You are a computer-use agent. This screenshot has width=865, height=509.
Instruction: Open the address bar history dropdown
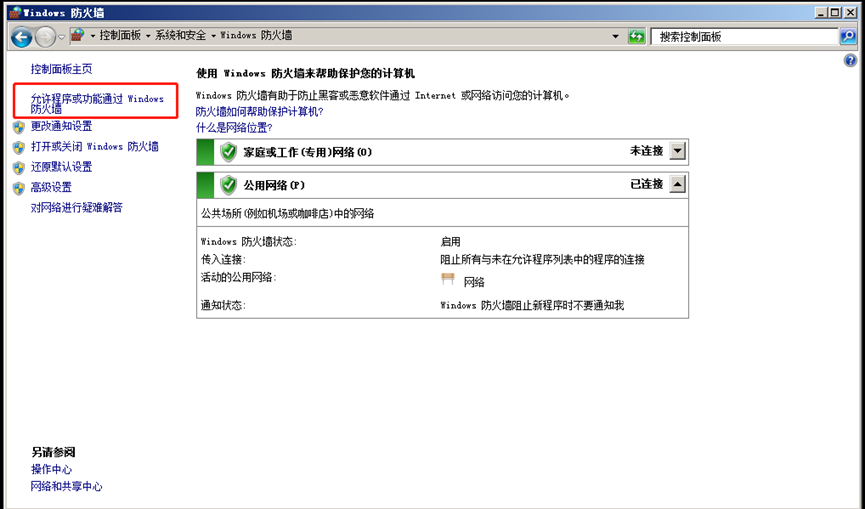pyautogui.click(x=616, y=36)
